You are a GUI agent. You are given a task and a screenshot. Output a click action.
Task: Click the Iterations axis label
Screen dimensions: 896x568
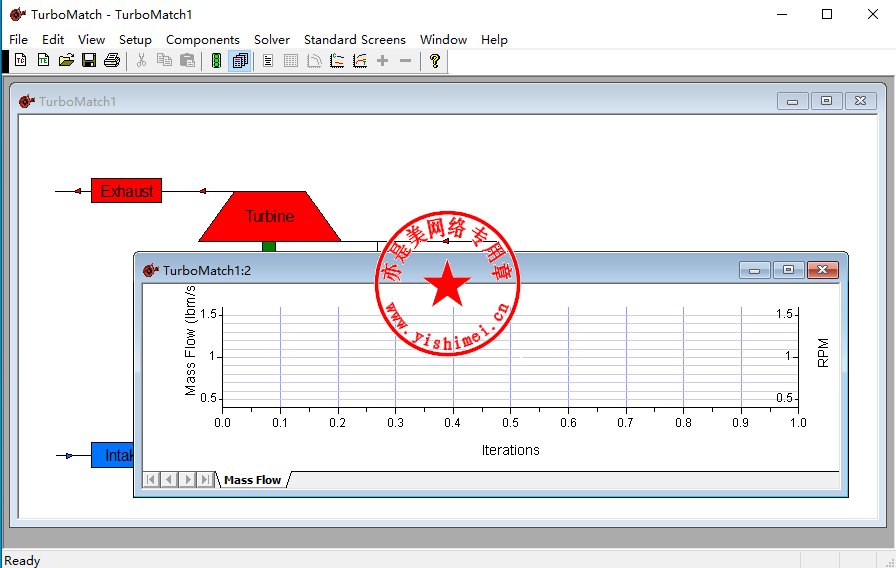[x=510, y=450]
